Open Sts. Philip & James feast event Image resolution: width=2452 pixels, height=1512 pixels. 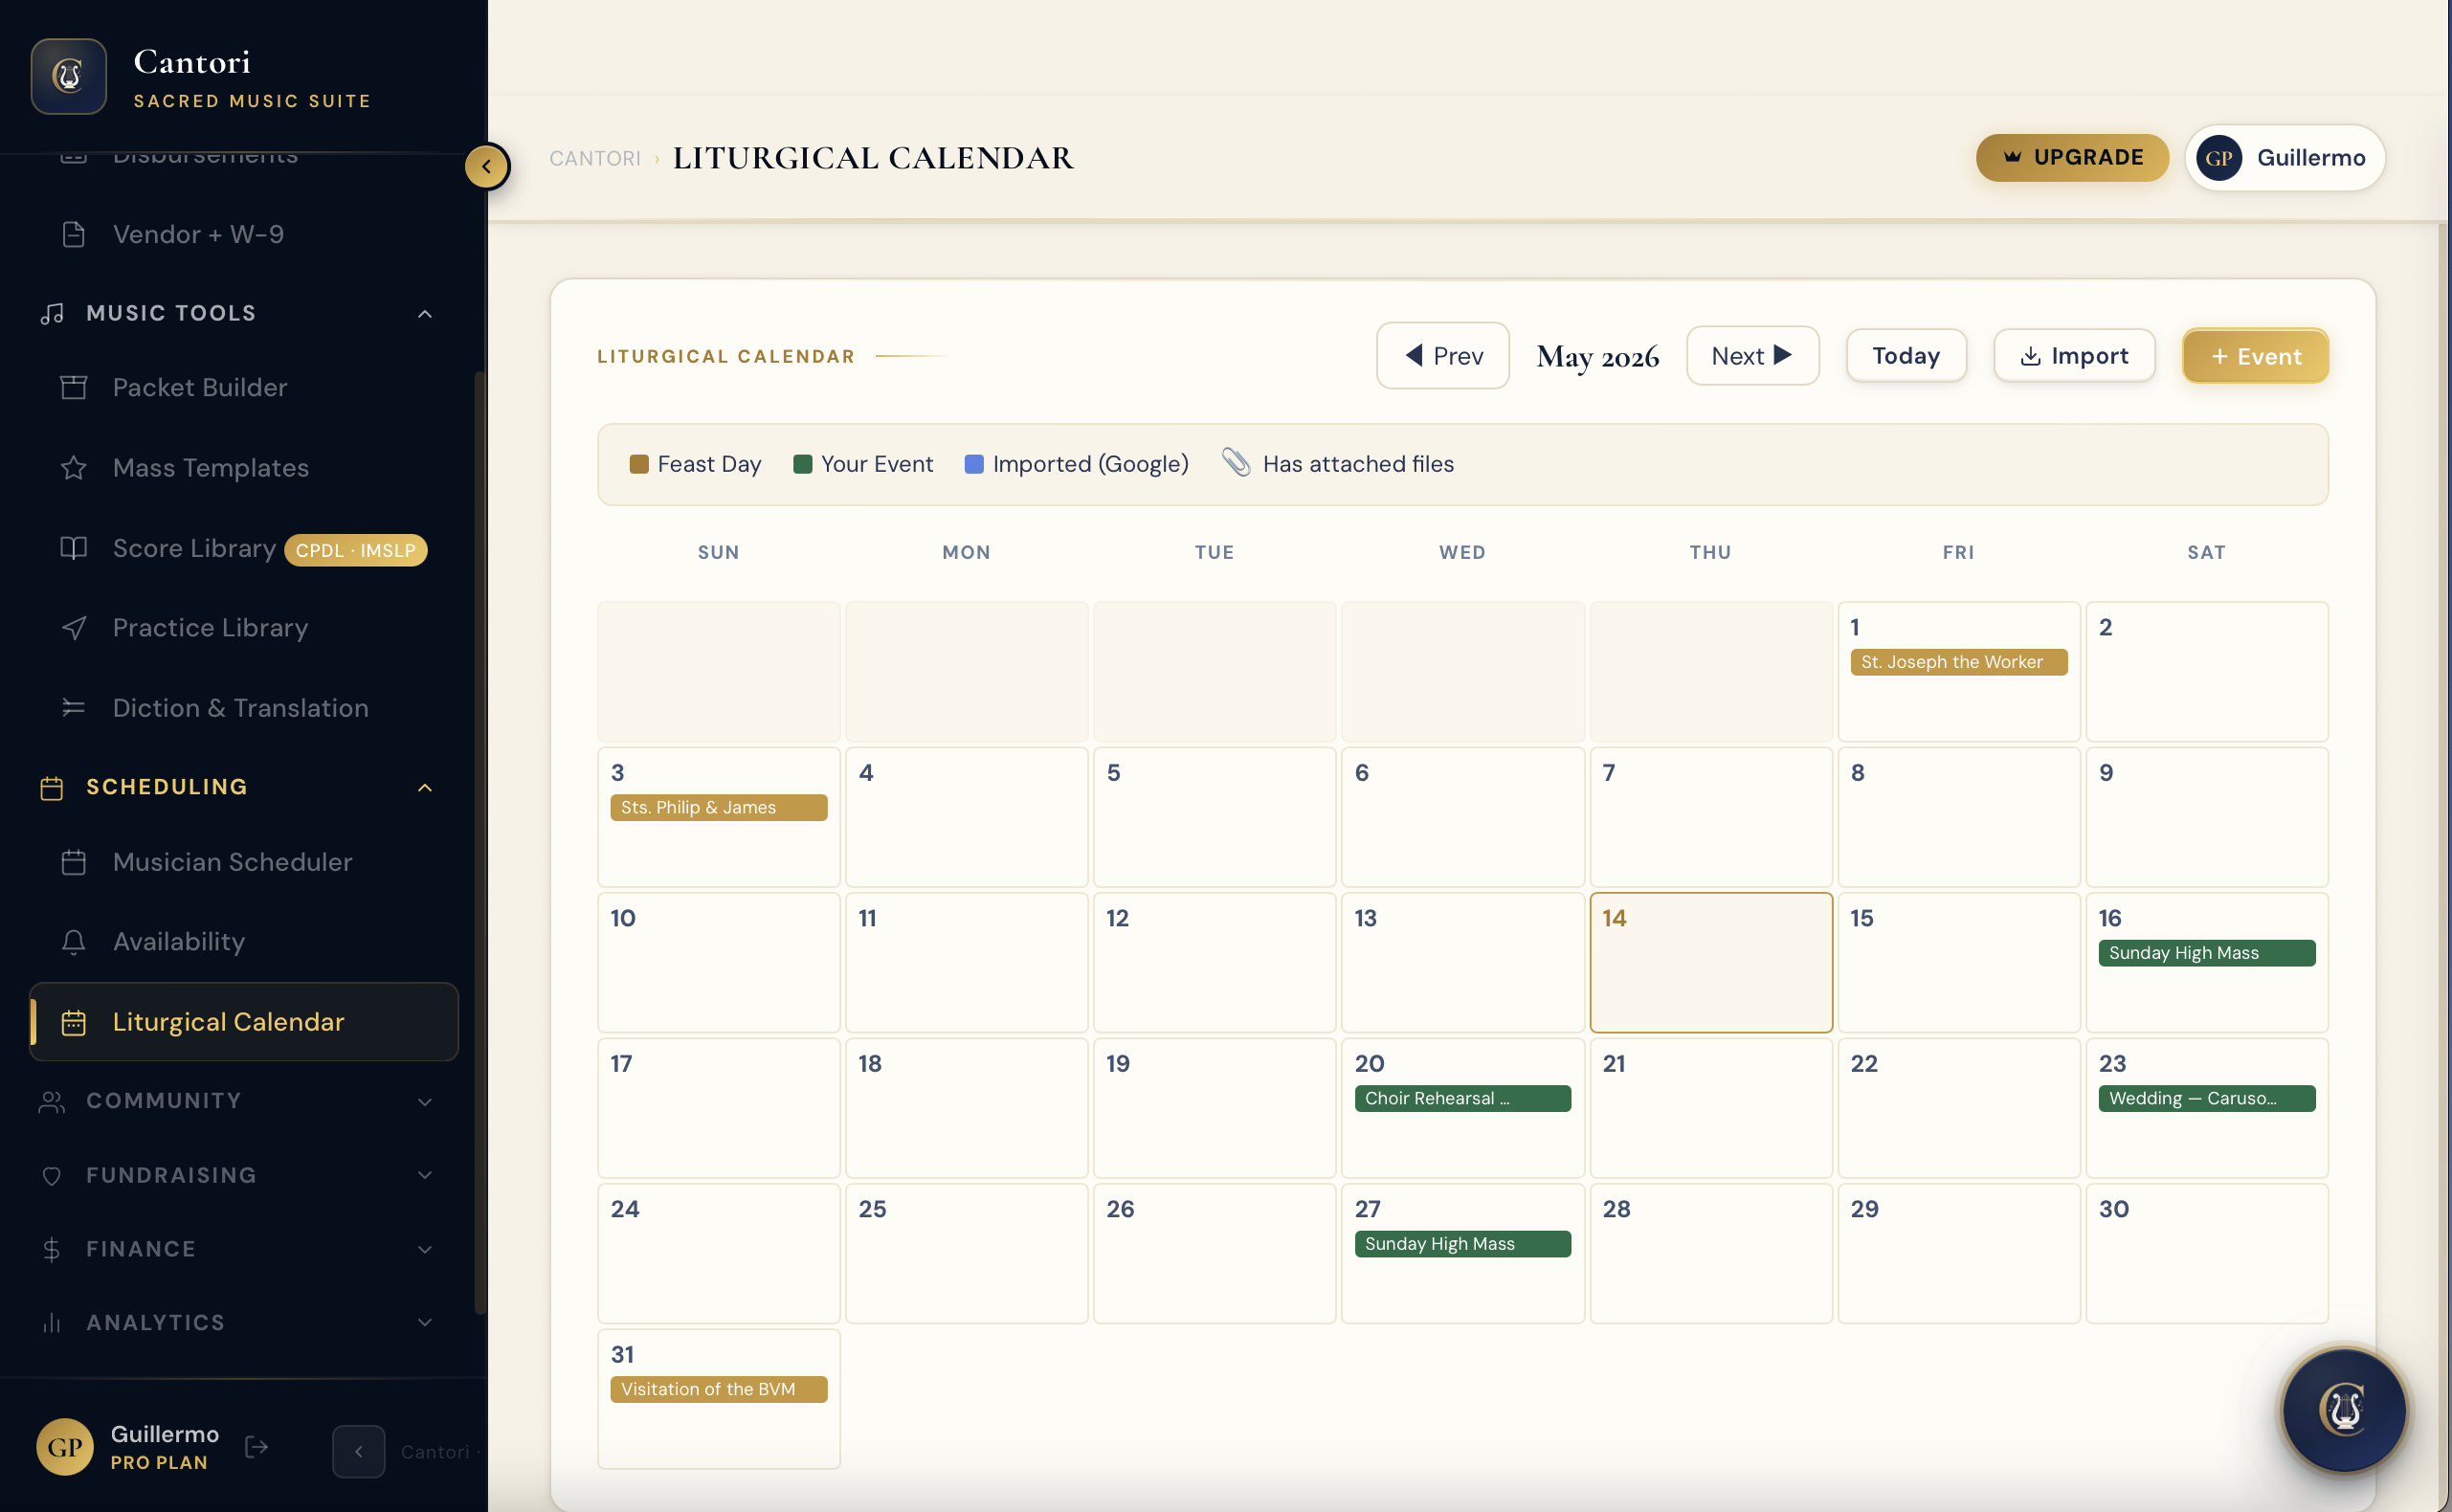719,807
